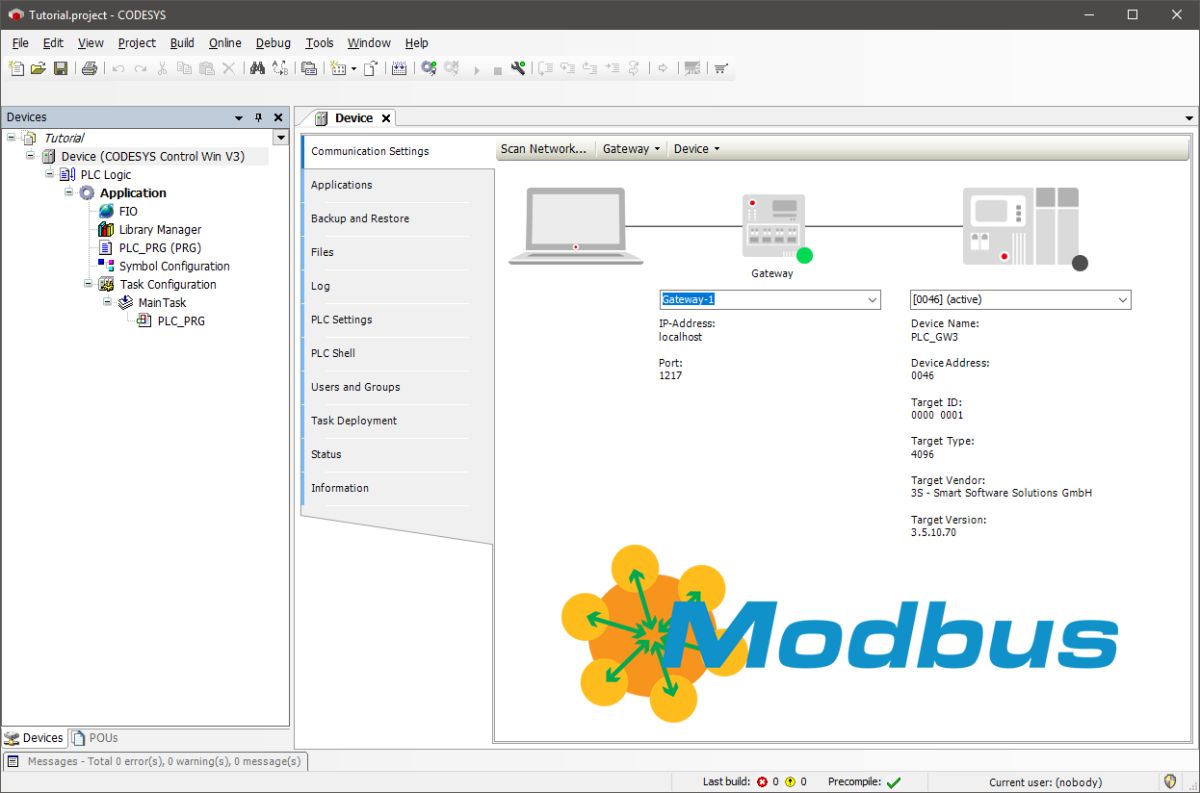Select Symbol Configuration tree item
1200x793 pixels.
(163, 266)
